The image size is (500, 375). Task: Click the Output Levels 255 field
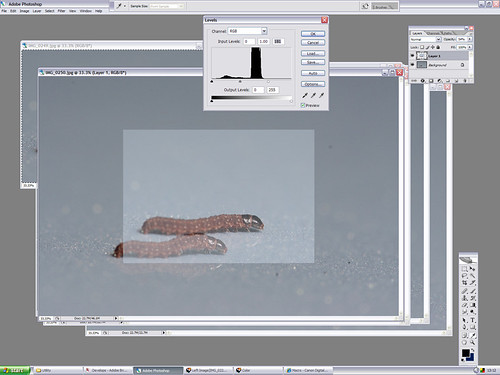click(273, 90)
